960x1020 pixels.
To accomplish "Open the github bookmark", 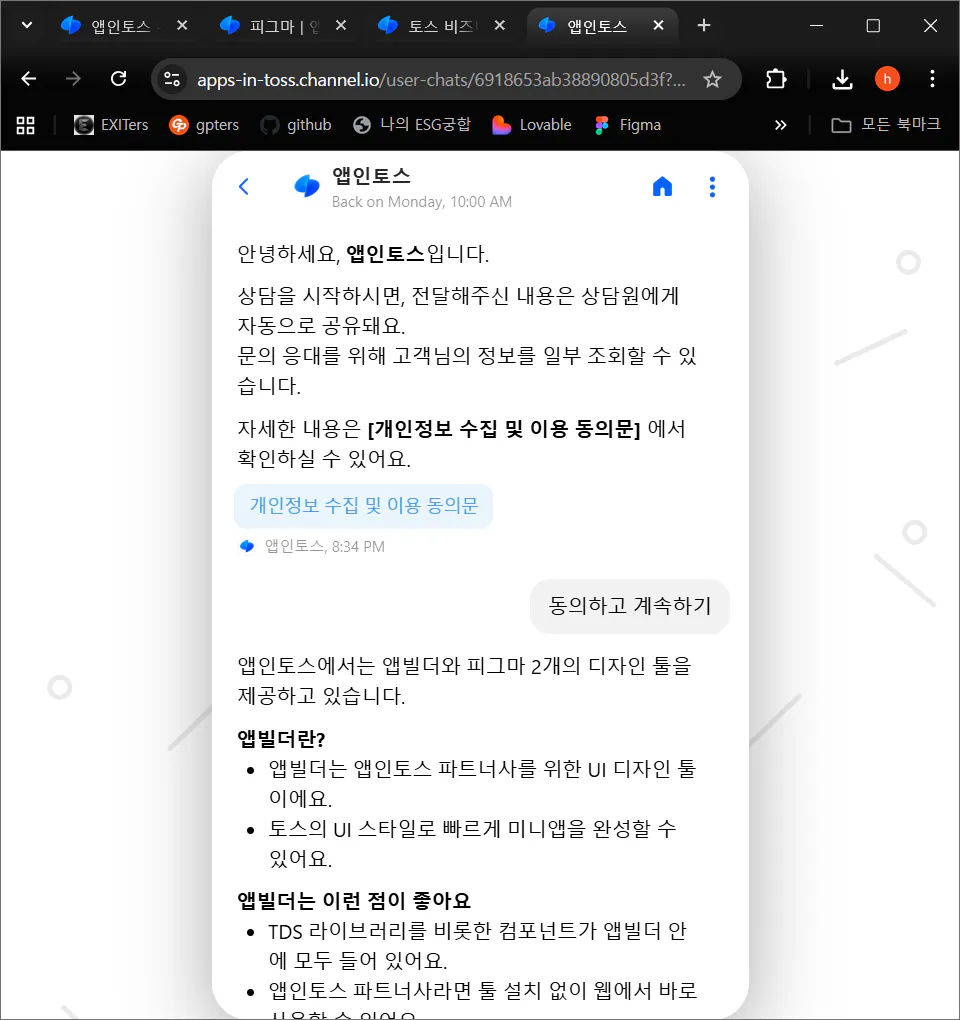I will pyautogui.click(x=296, y=125).
